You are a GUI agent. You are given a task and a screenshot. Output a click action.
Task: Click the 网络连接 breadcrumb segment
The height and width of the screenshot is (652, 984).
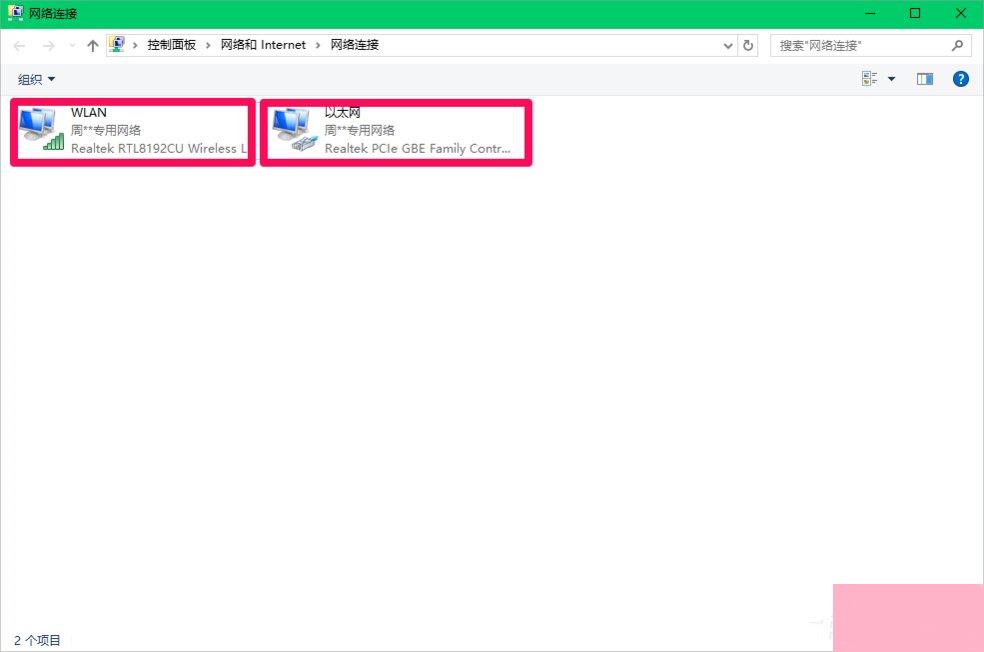tap(355, 45)
